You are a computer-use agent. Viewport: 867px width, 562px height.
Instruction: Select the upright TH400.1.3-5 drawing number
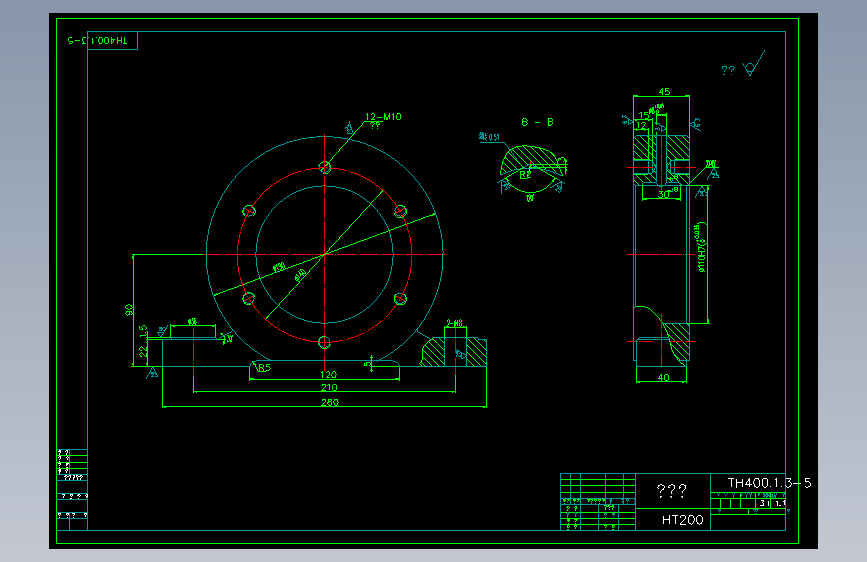769,483
